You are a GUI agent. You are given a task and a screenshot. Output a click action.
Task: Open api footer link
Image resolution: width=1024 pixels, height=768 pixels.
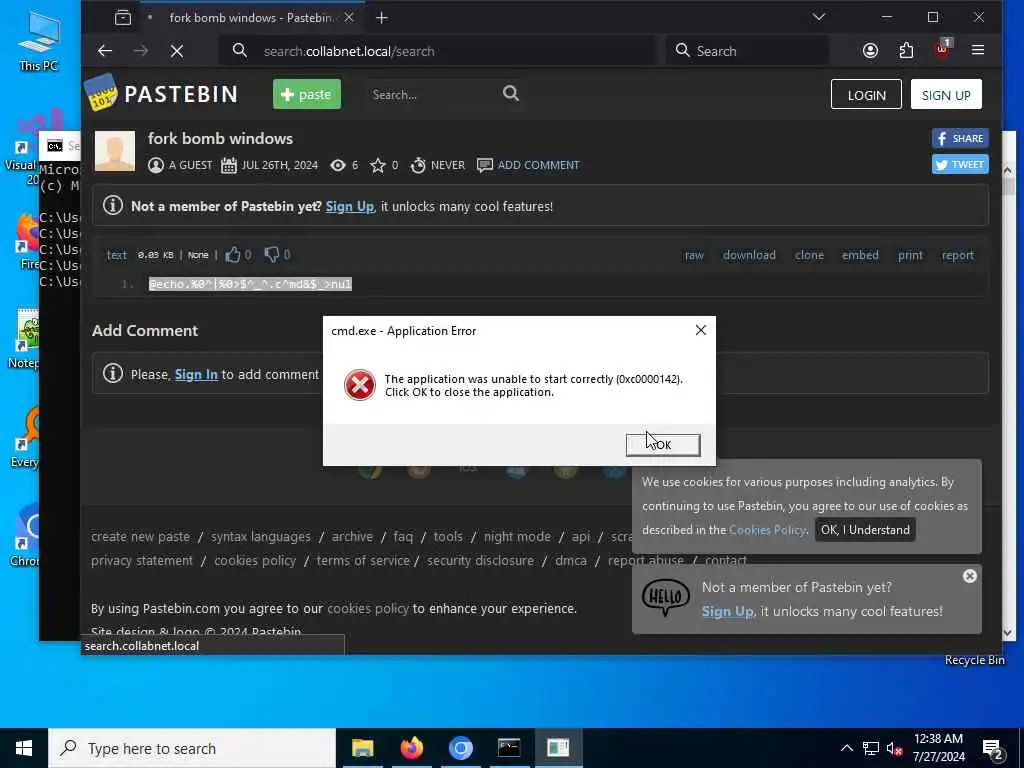point(581,537)
